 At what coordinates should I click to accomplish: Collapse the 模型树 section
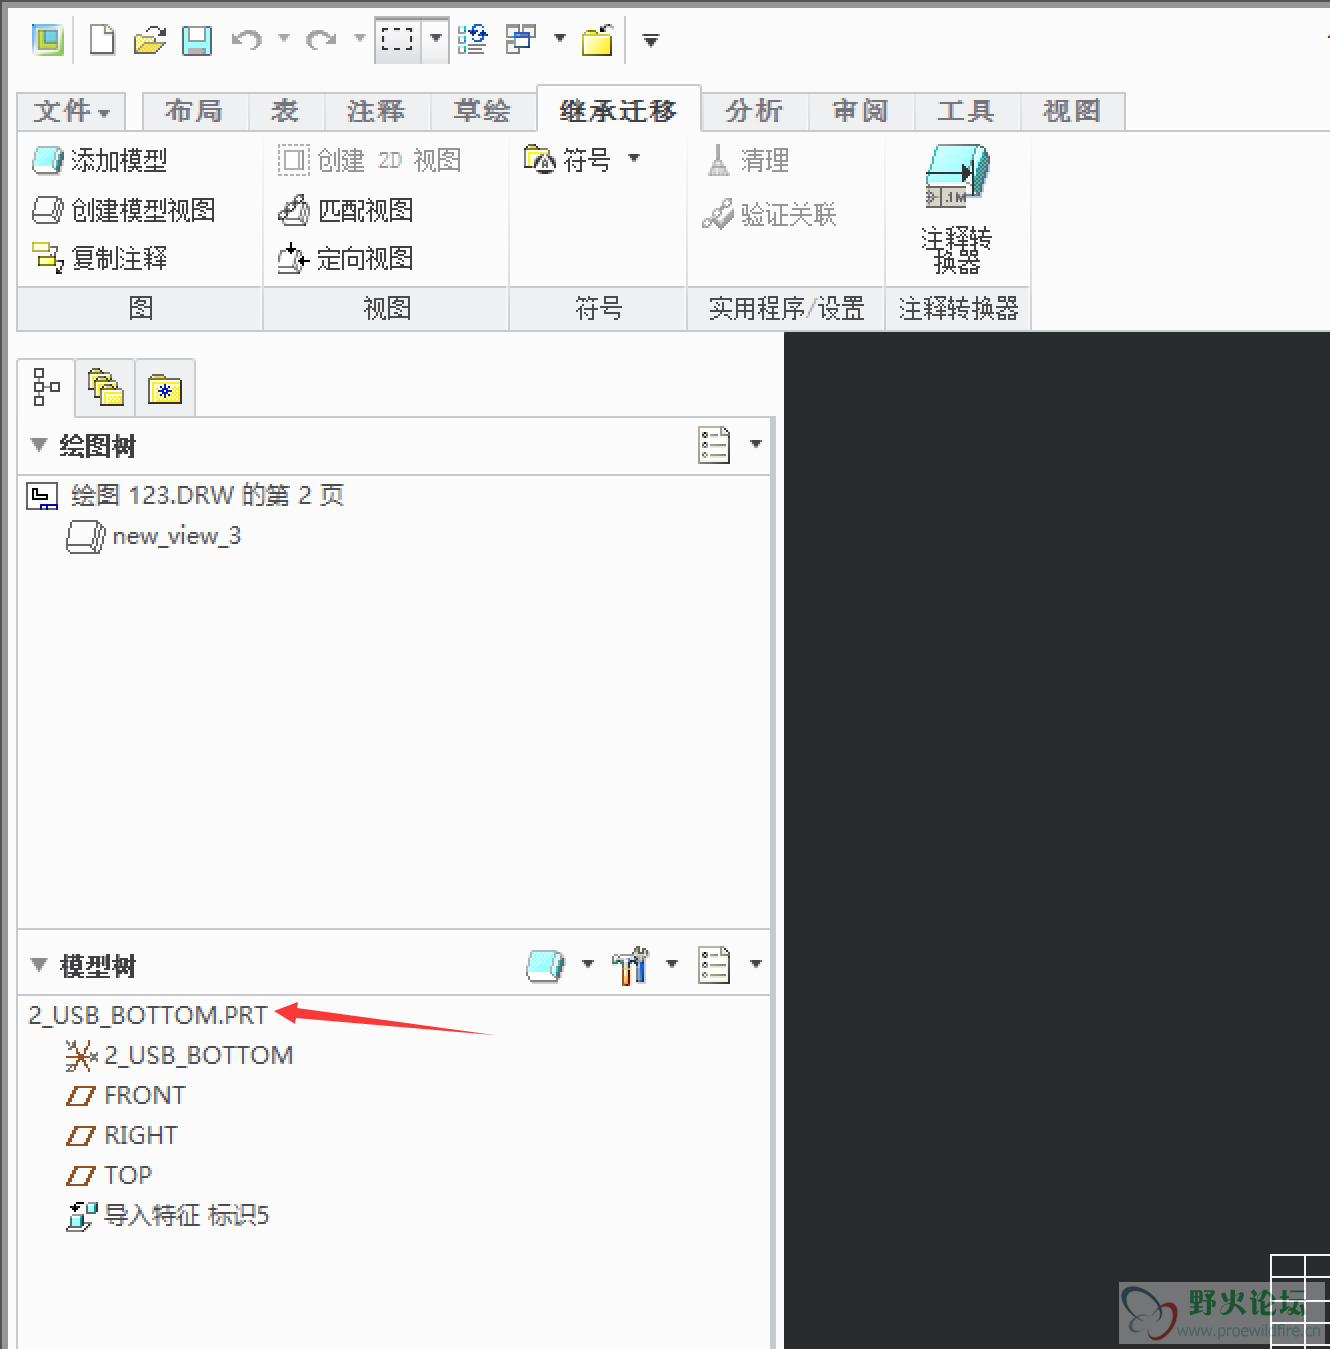click(39, 964)
